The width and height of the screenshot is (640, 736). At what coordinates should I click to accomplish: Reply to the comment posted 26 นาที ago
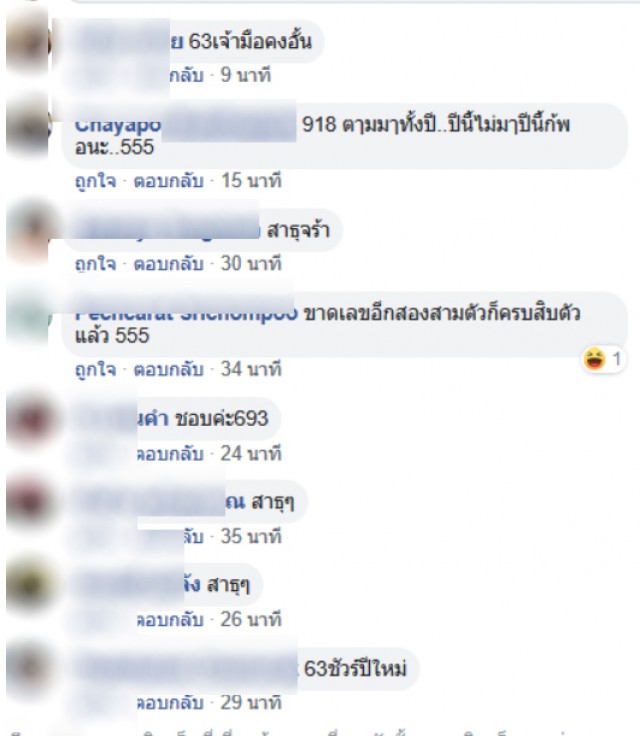[x=170, y=620]
